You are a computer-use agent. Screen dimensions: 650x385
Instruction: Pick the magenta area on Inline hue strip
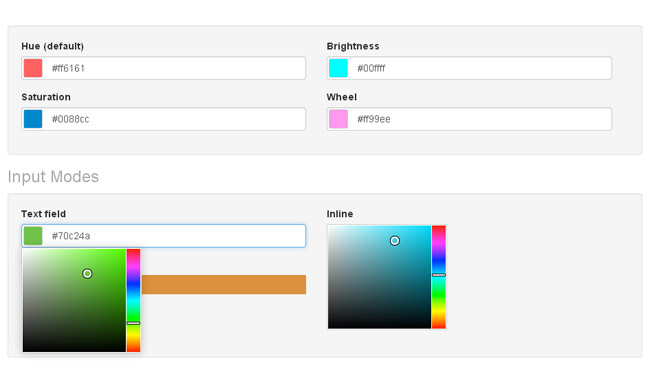439,245
